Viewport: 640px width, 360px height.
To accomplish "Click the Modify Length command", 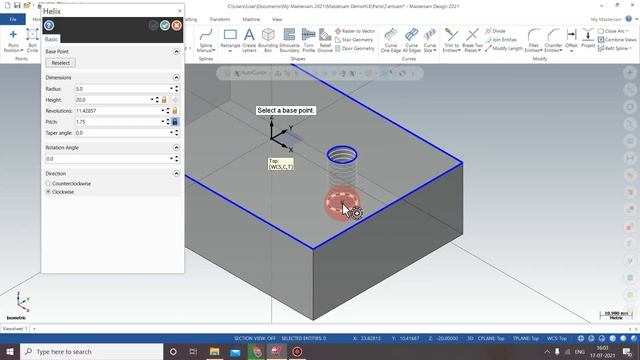I will point(504,48).
